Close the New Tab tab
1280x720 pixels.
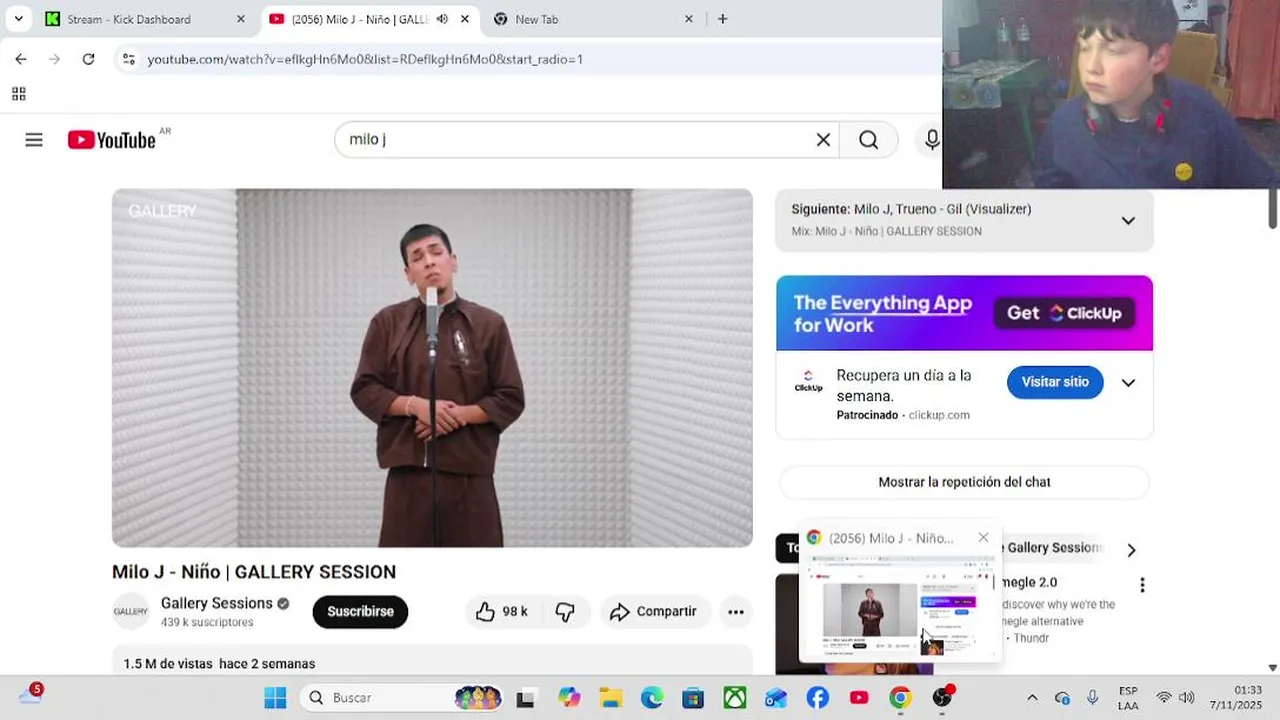688,19
